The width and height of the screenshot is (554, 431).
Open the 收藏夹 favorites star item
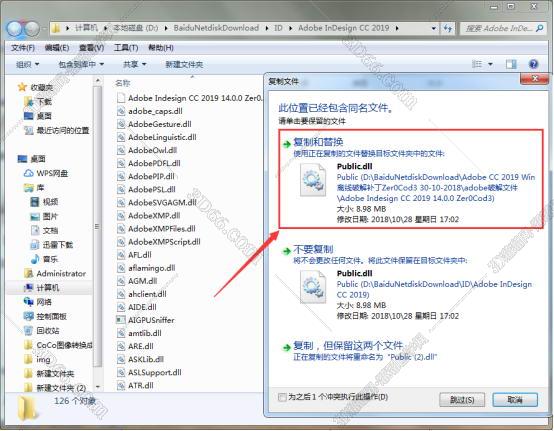[x=36, y=87]
